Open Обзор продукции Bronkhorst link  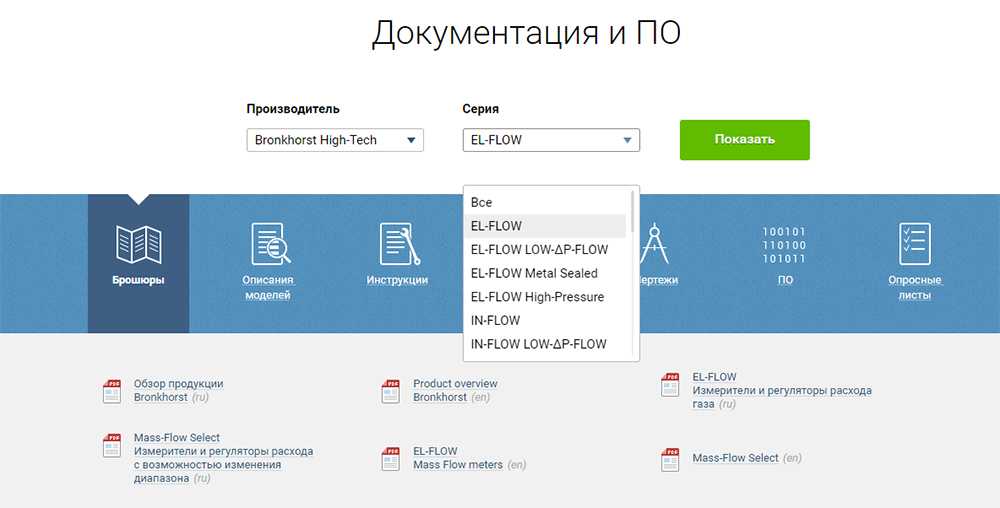179,390
